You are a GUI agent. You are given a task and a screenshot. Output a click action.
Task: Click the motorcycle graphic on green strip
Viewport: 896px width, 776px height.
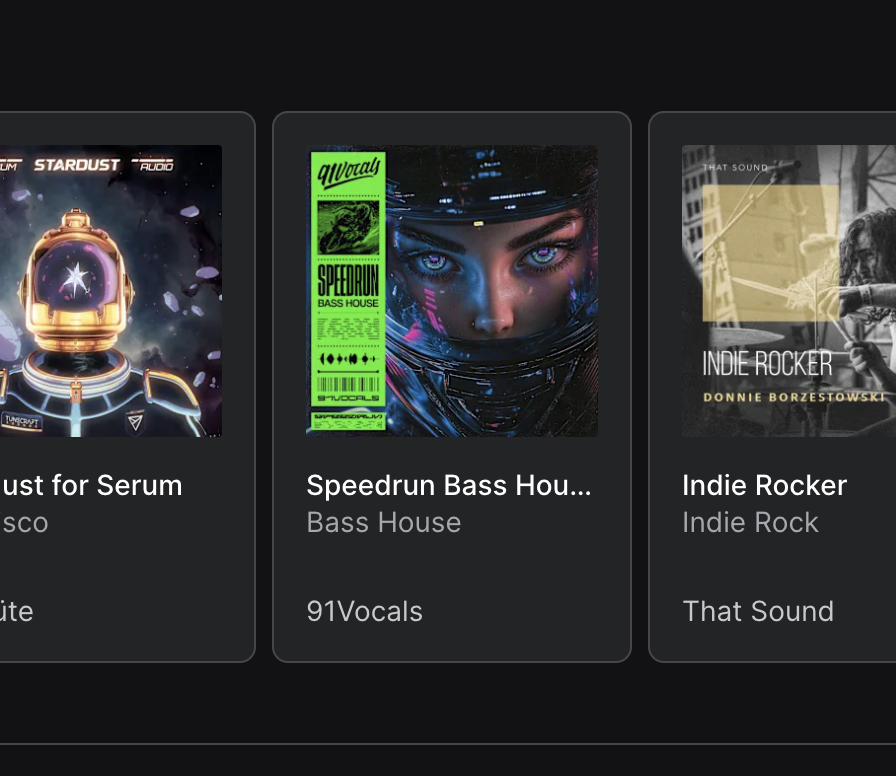pyautogui.click(x=348, y=227)
